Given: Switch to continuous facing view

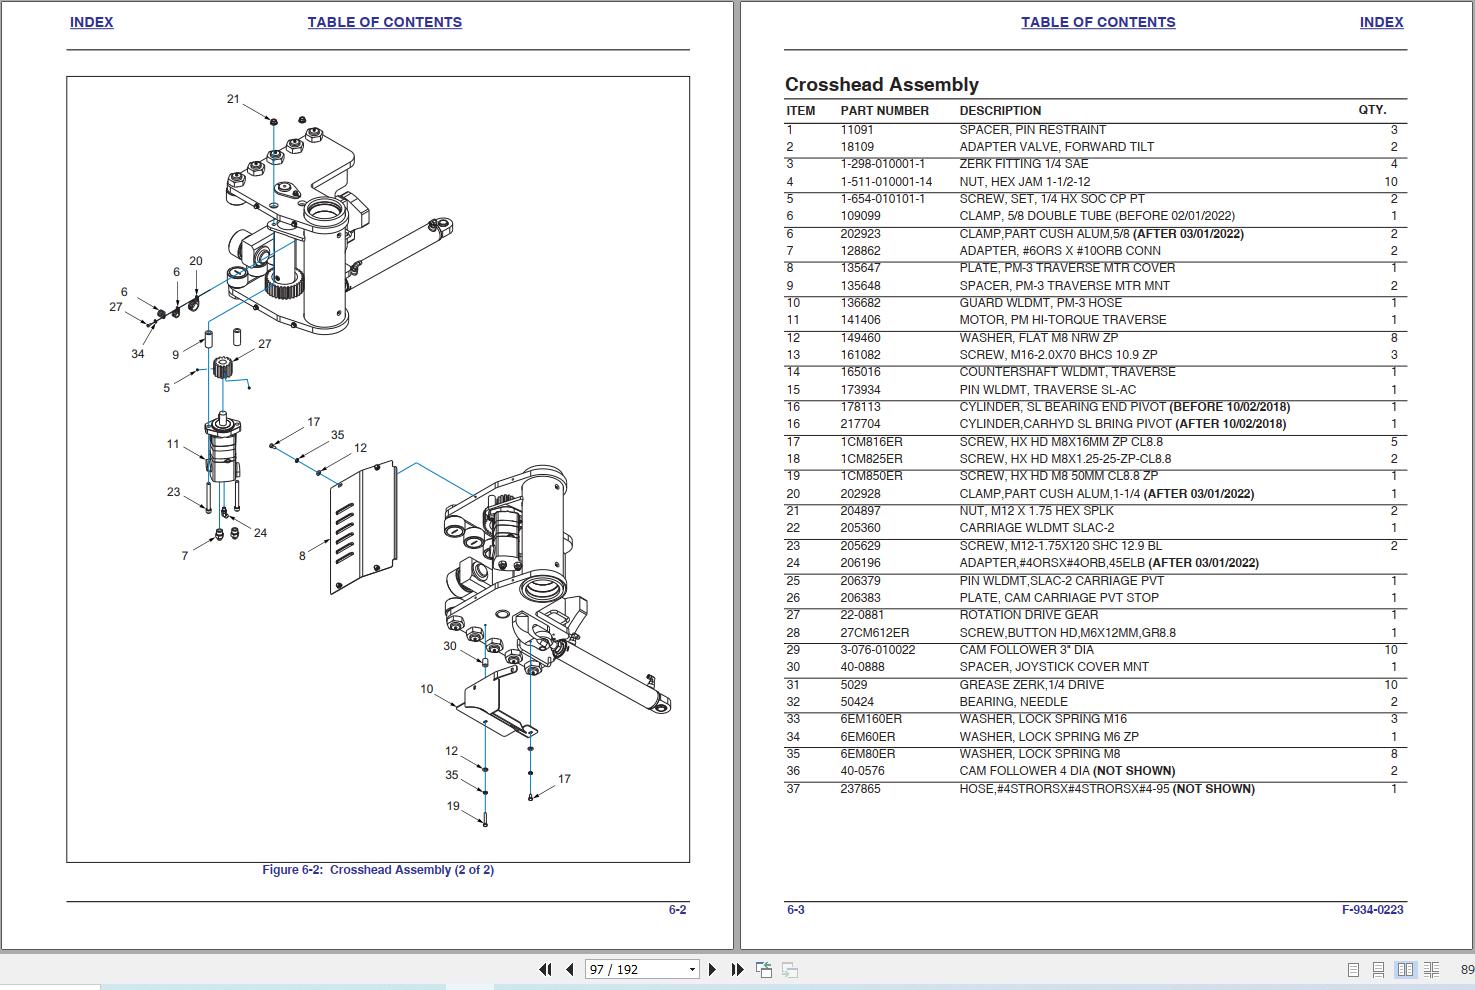Looking at the screenshot, I should coord(1432,969).
